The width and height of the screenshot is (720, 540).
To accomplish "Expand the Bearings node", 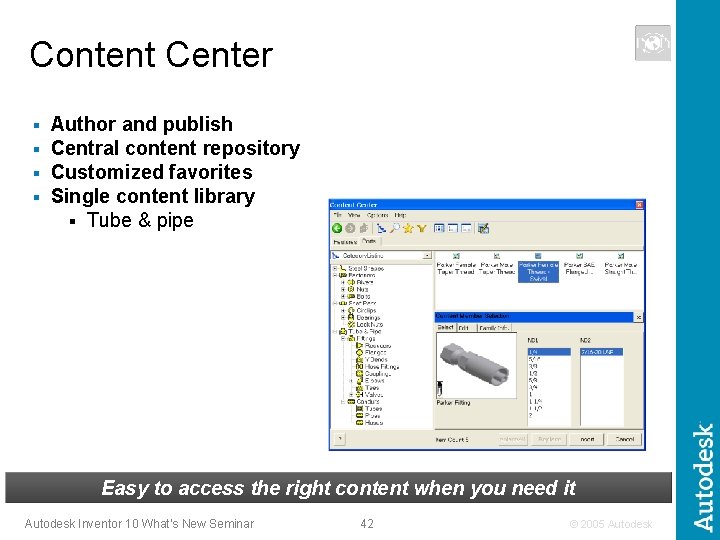I will coord(343,317).
